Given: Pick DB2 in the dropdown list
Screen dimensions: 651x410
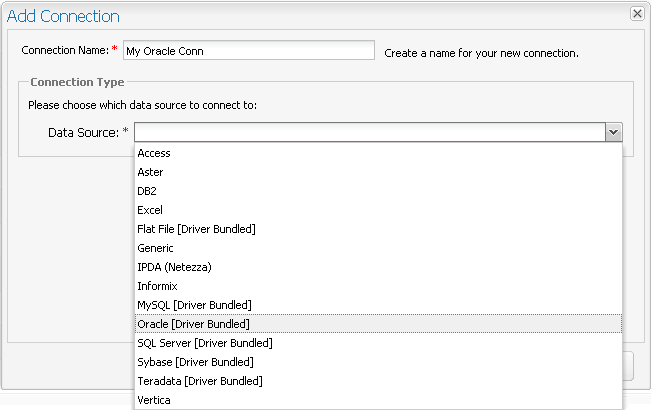Looking at the screenshot, I should (x=147, y=191).
